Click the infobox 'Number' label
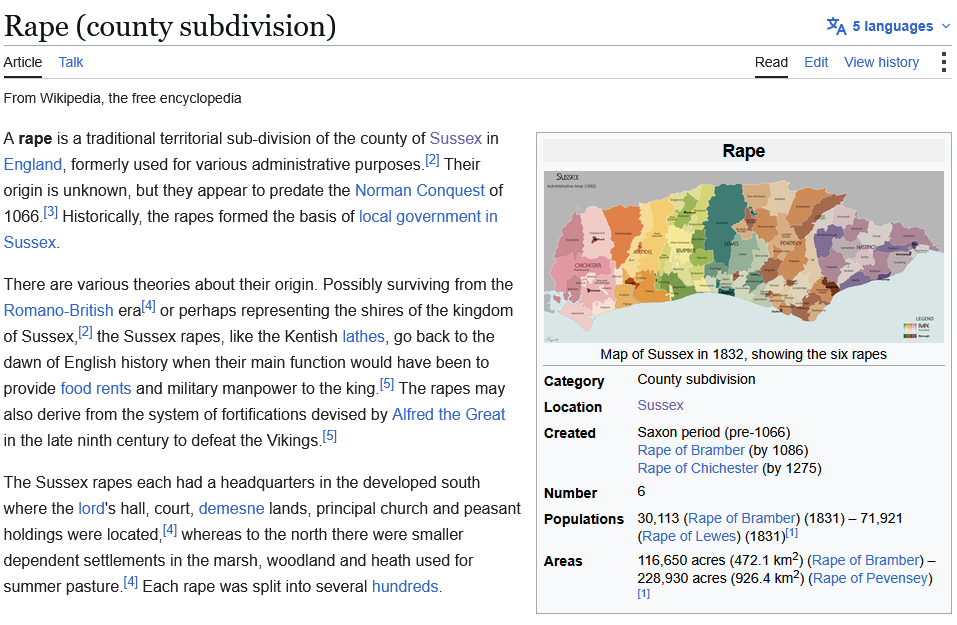This screenshot has width=957, height=625. 571,493
